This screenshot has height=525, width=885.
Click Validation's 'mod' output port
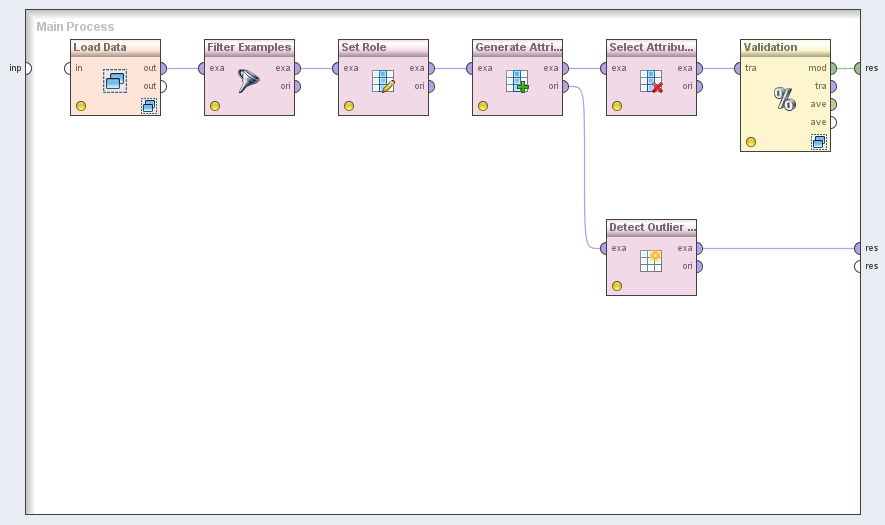click(x=832, y=68)
